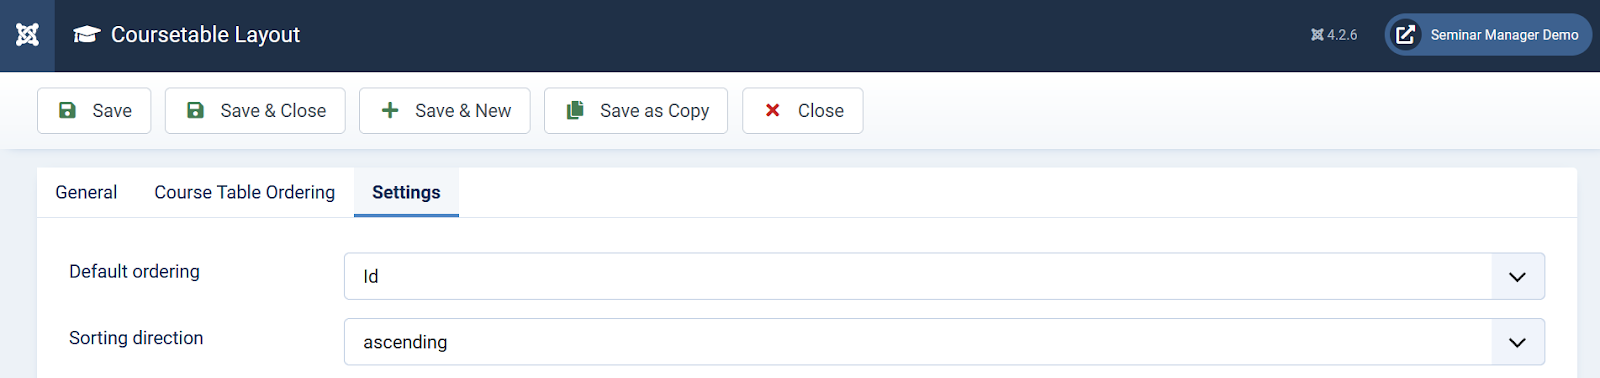This screenshot has width=1600, height=378.
Task: Click the copy icon on Save as Copy
Action: pyautogui.click(x=575, y=110)
